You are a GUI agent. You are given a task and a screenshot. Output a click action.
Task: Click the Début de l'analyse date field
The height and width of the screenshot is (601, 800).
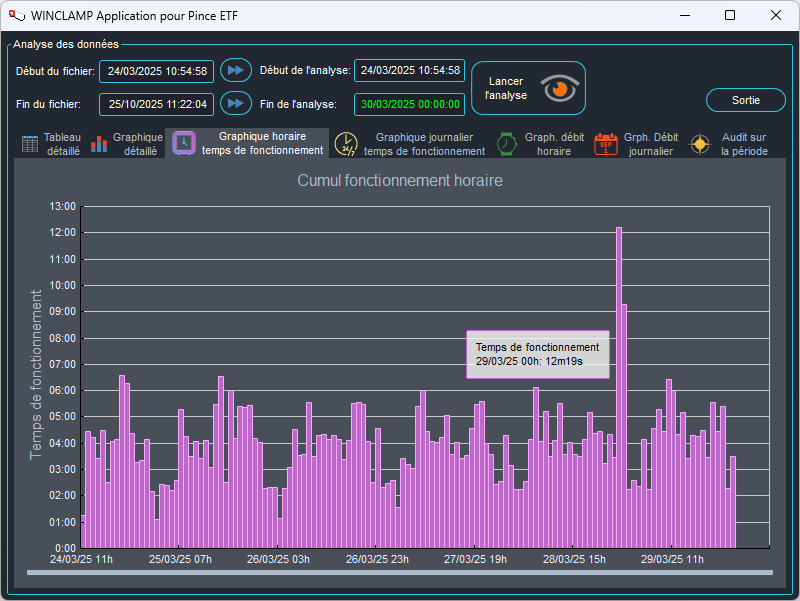coord(410,70)
